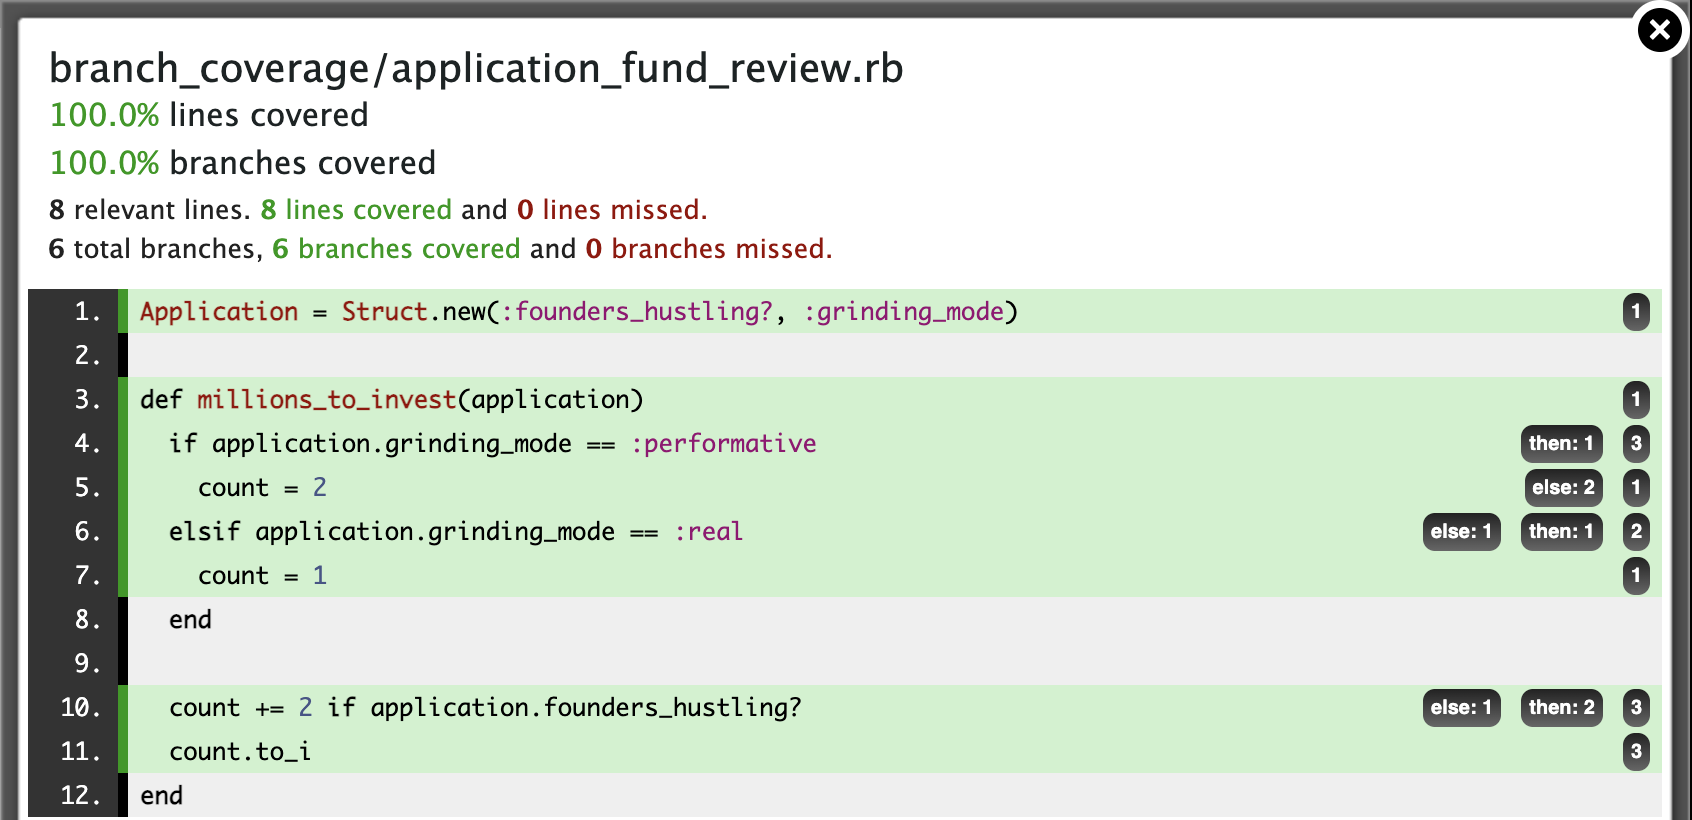Viewport: 1692px width, 820px height.
Task: Click the hit count badge on line 7
Action: [x=1636, y=576]
